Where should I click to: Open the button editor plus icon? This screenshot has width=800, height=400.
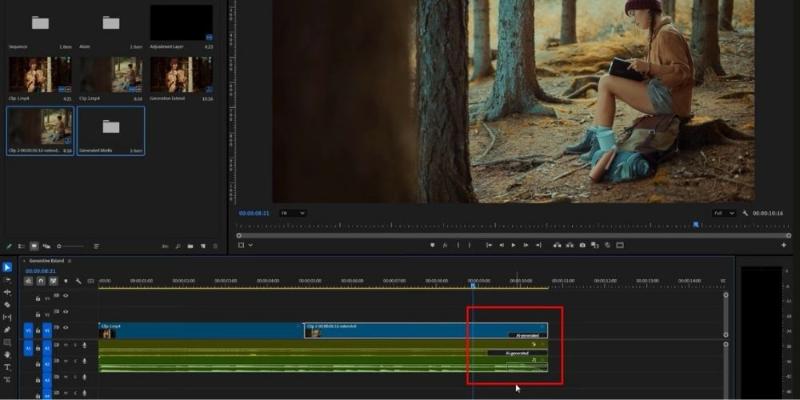[784, 245]
